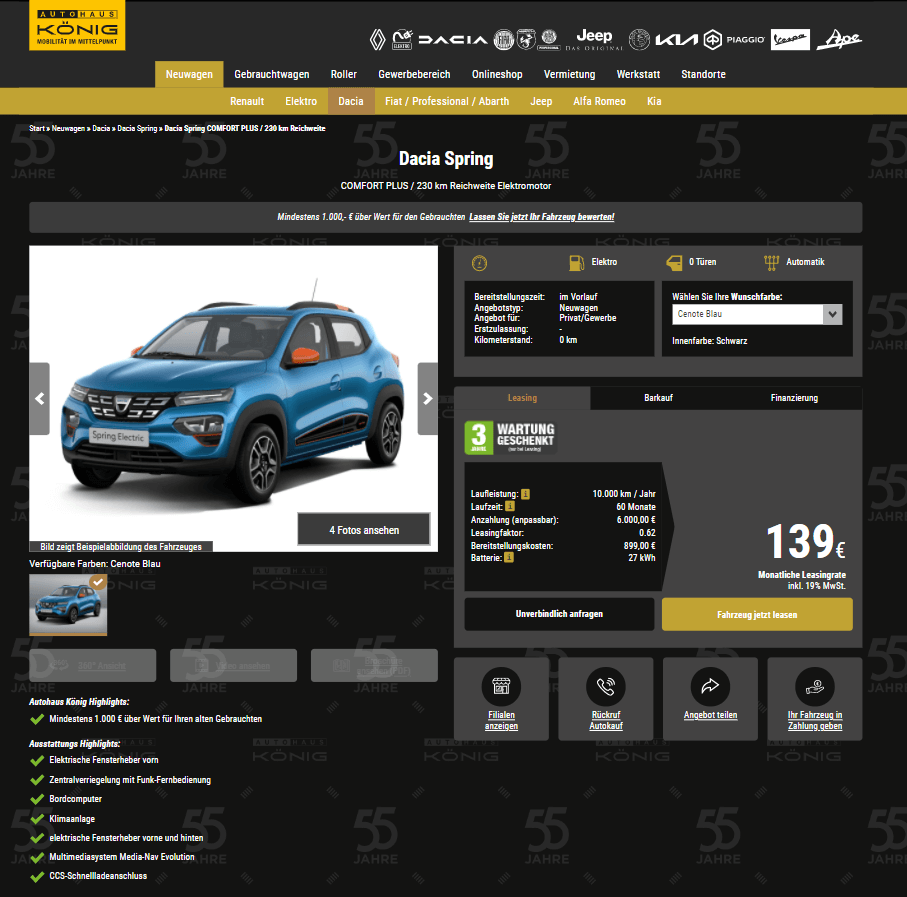Select the Cenote Blau color thumbnail

pos(68,604)
